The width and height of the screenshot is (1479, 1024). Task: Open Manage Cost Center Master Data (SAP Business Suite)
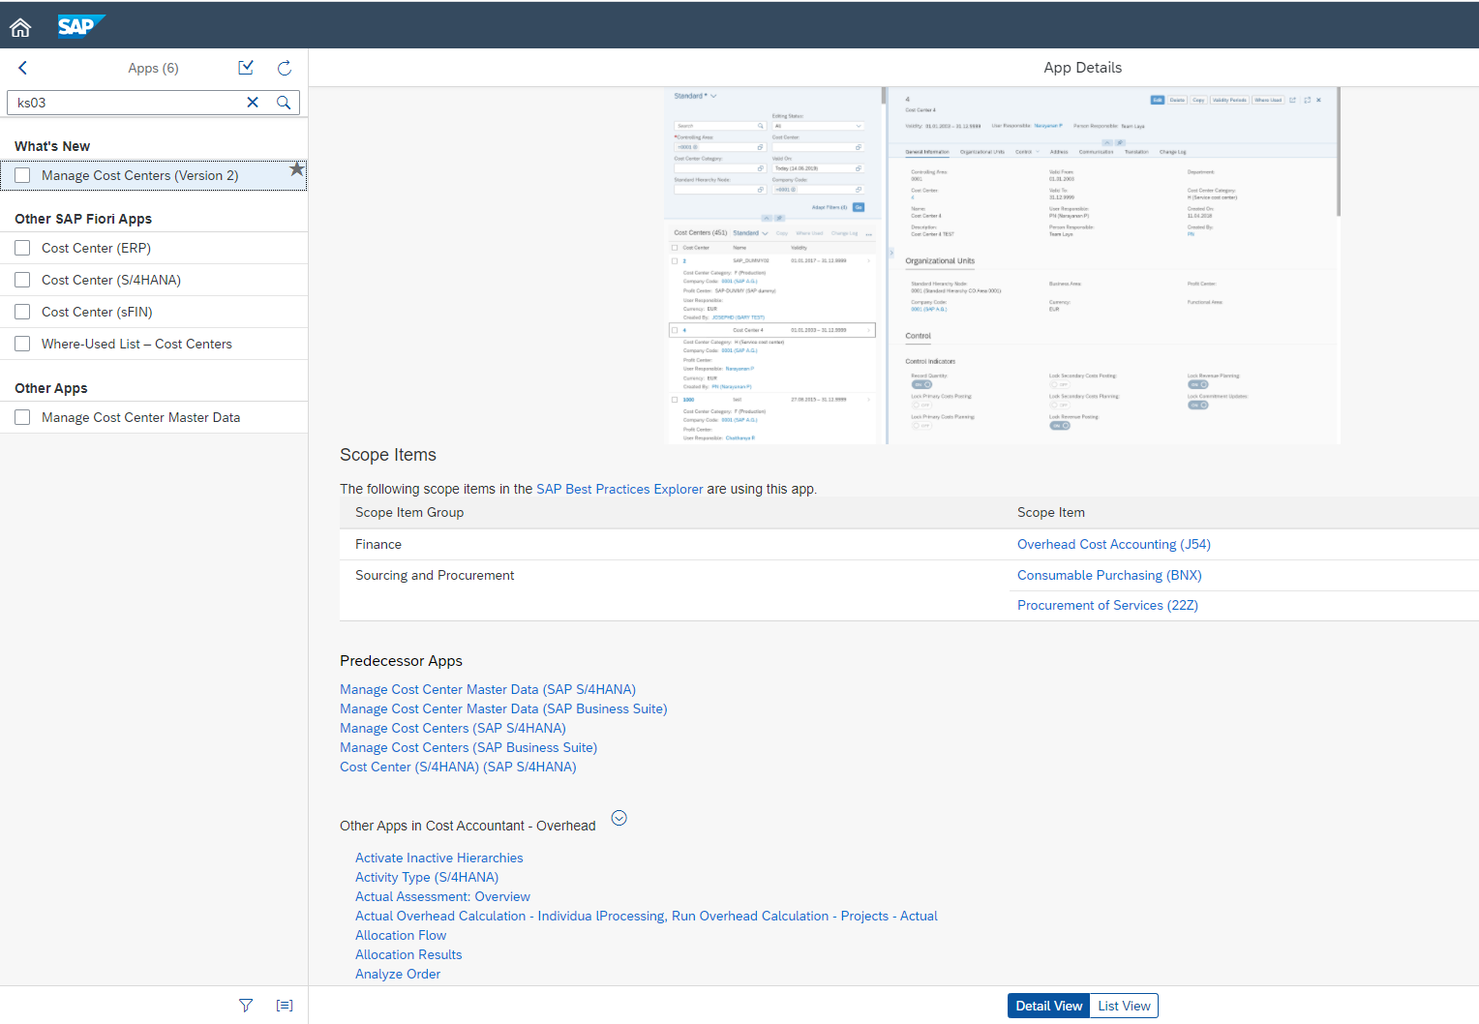(x=503, y=708)
